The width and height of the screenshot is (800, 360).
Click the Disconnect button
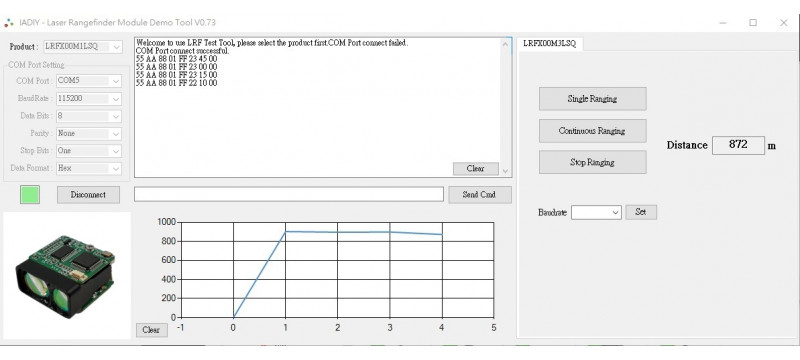pyautogui.click(x=88, y=195)
